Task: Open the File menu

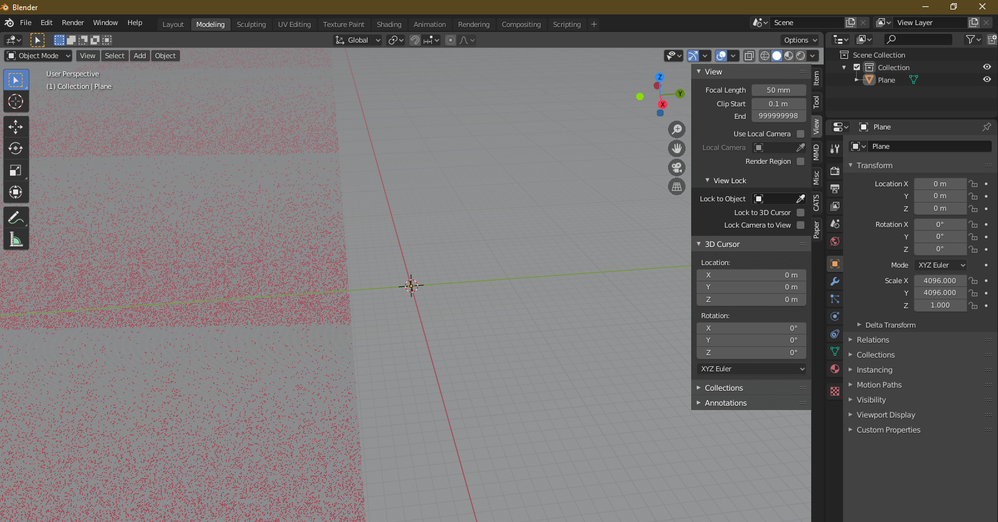Action: [25, 23]
